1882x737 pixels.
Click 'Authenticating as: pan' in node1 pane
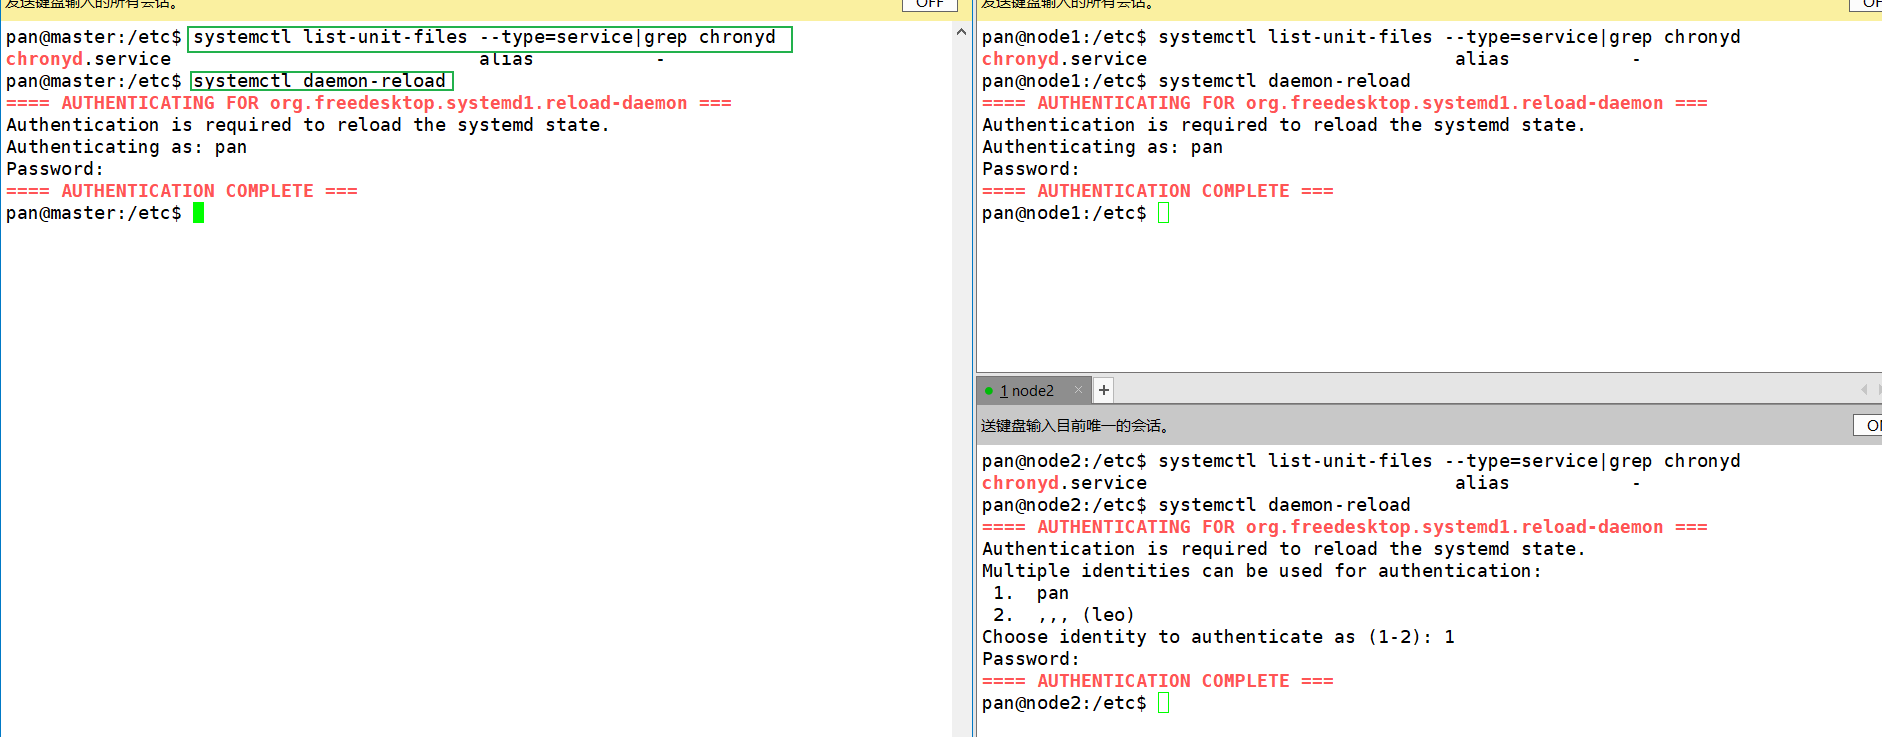pos(1103,147)
